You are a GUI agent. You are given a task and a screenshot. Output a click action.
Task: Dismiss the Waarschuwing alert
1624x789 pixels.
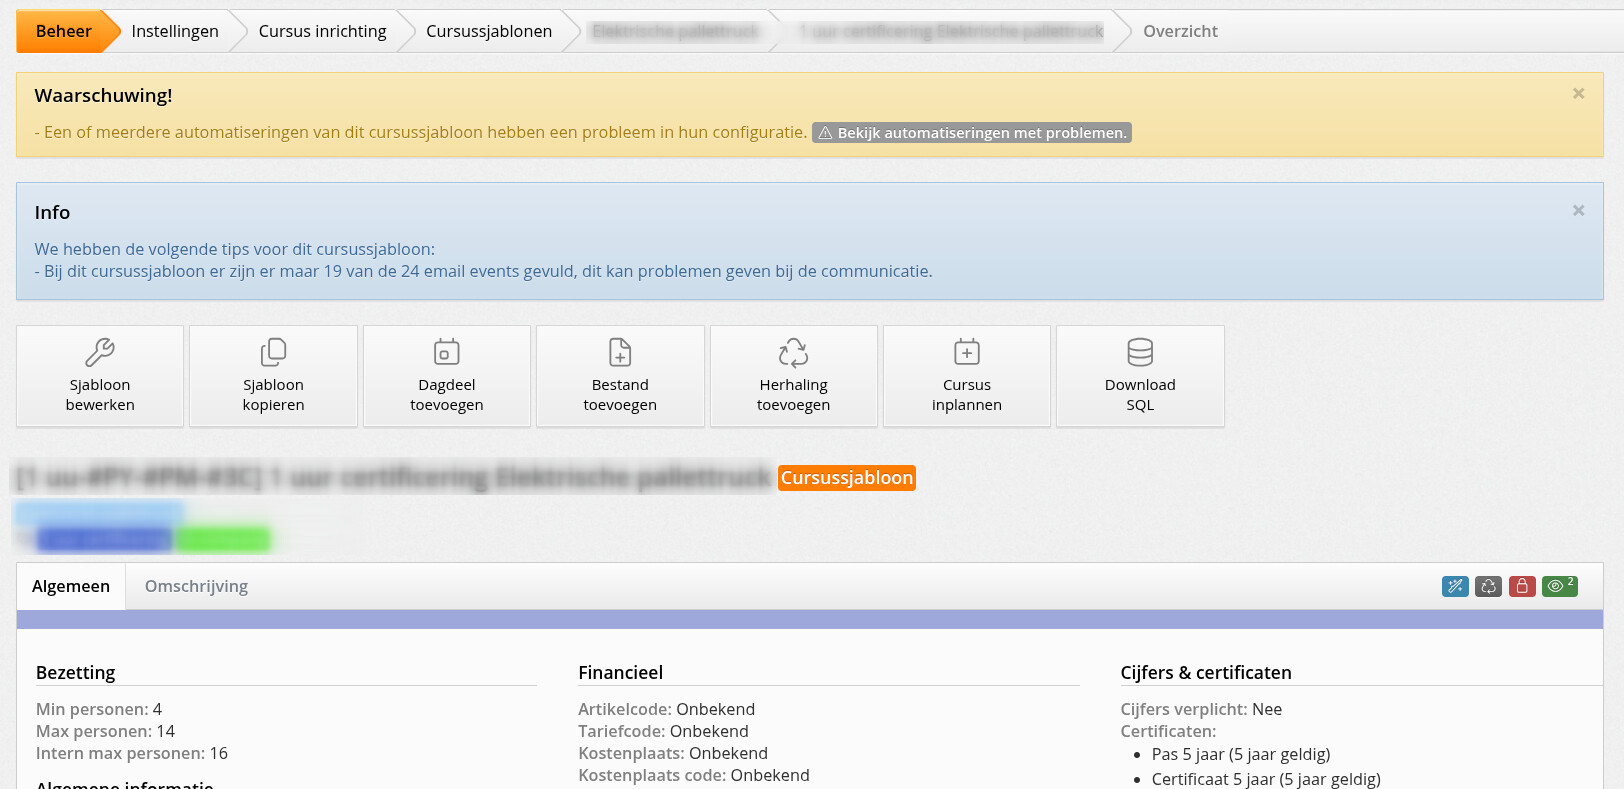(x=1578, y=94)
